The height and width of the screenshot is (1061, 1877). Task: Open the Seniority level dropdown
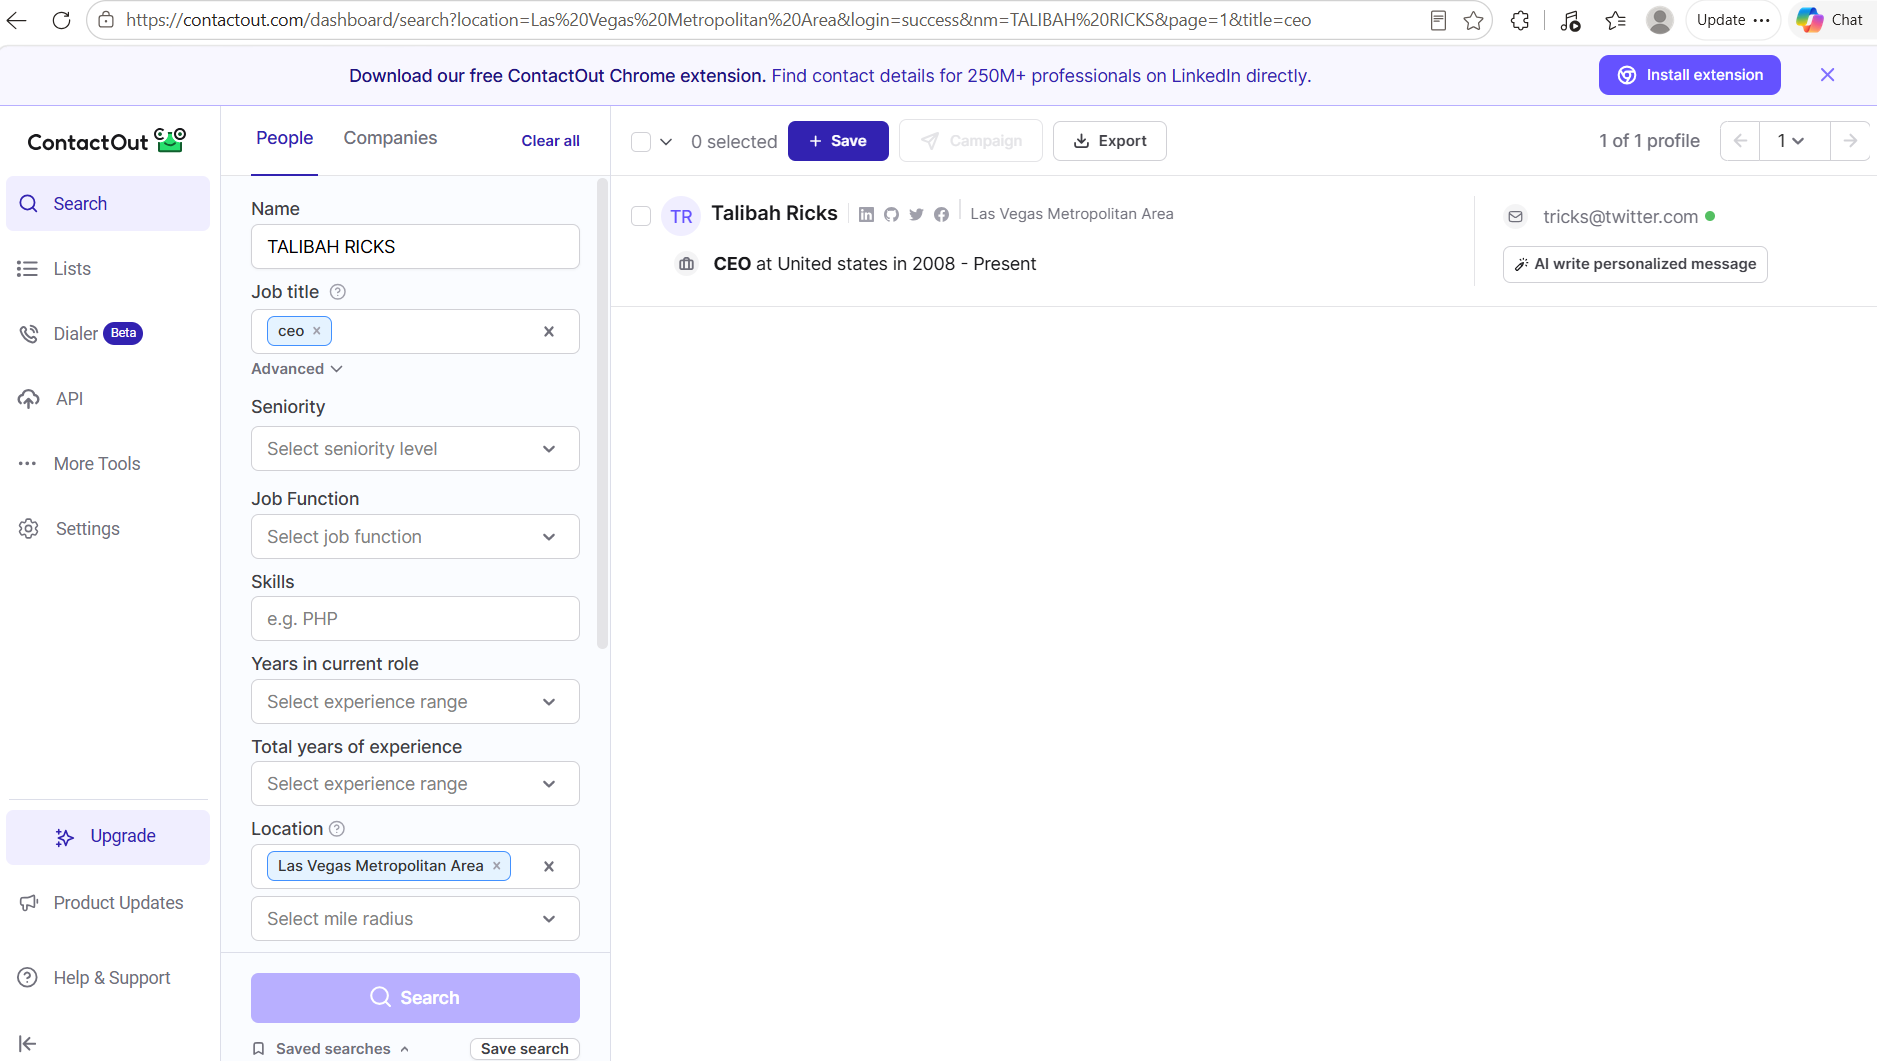point(415,449)
